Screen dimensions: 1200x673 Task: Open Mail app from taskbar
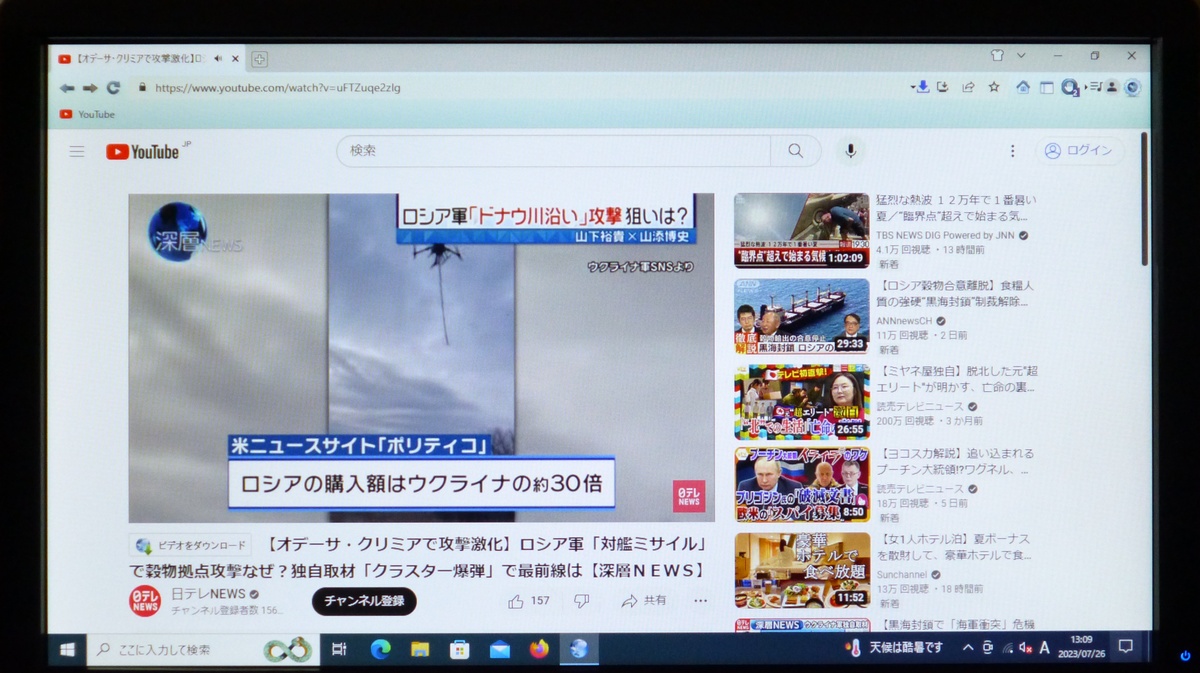click(x=500, y=650)
